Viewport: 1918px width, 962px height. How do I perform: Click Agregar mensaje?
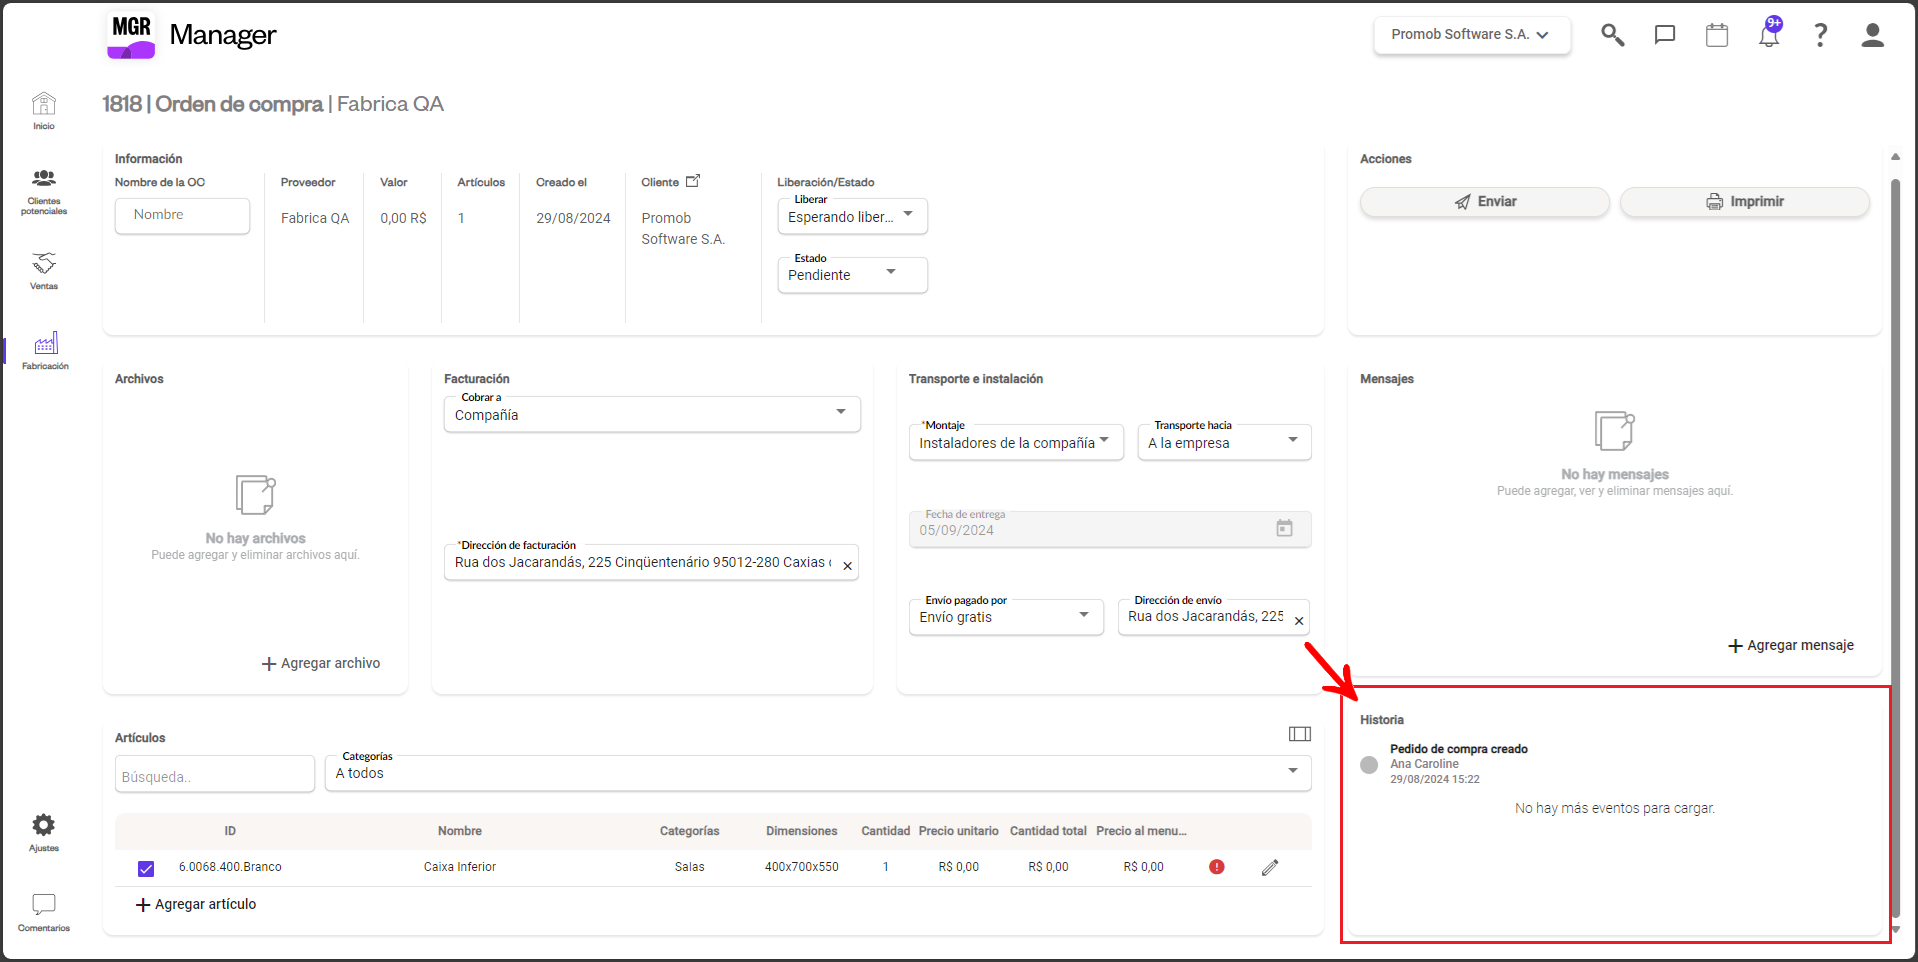(1791, 646)
